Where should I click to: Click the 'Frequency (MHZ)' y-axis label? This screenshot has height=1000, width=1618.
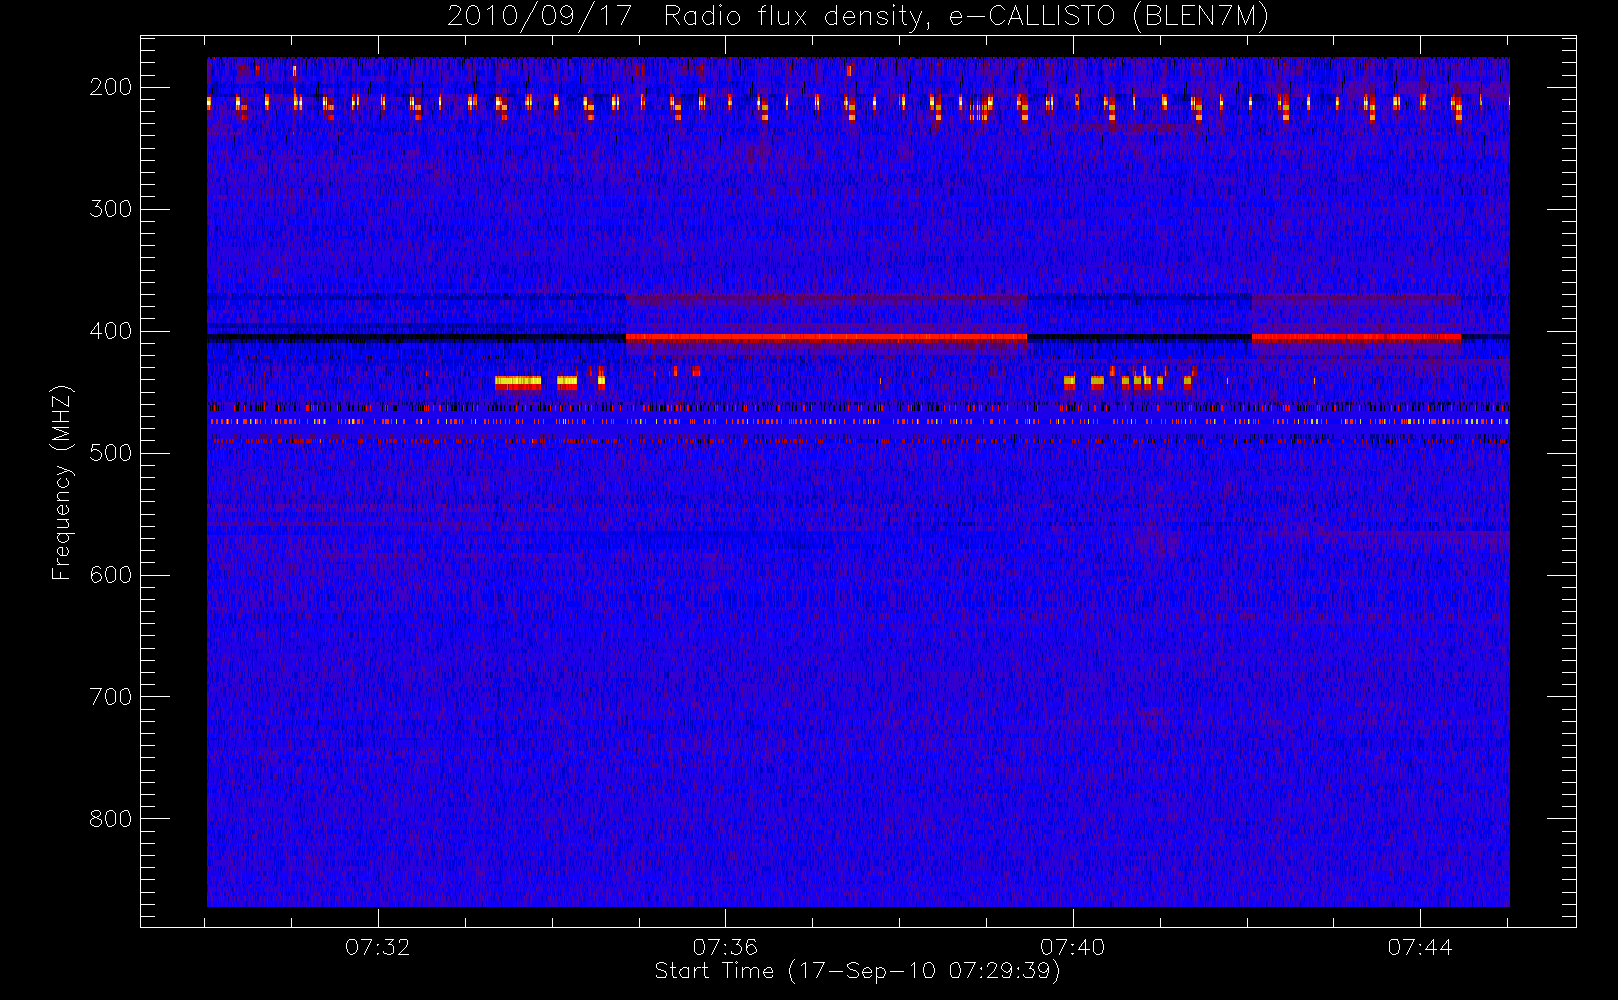coord(62,482)
